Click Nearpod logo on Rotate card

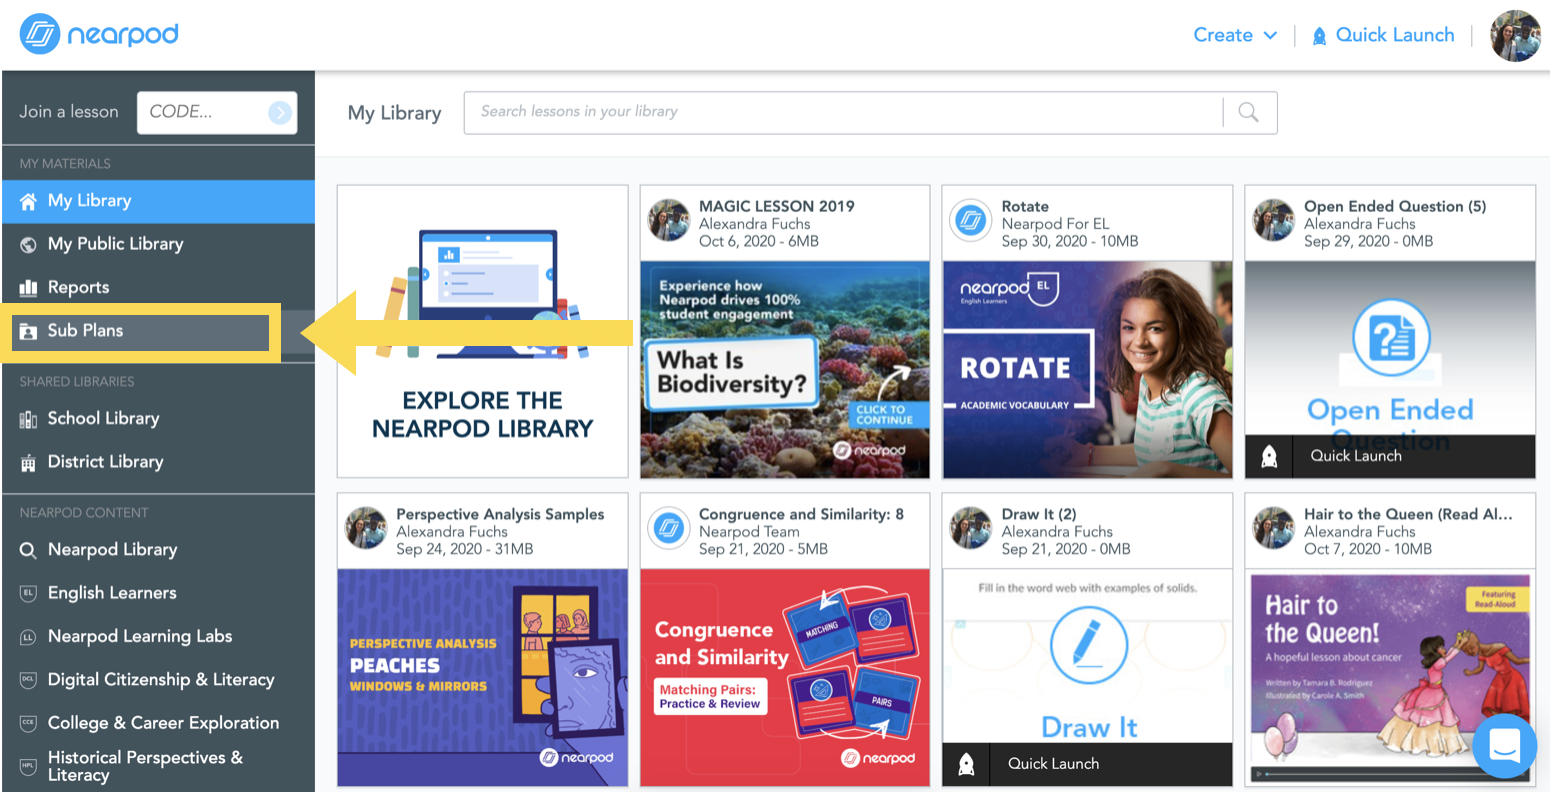click(x=971, y=220)
